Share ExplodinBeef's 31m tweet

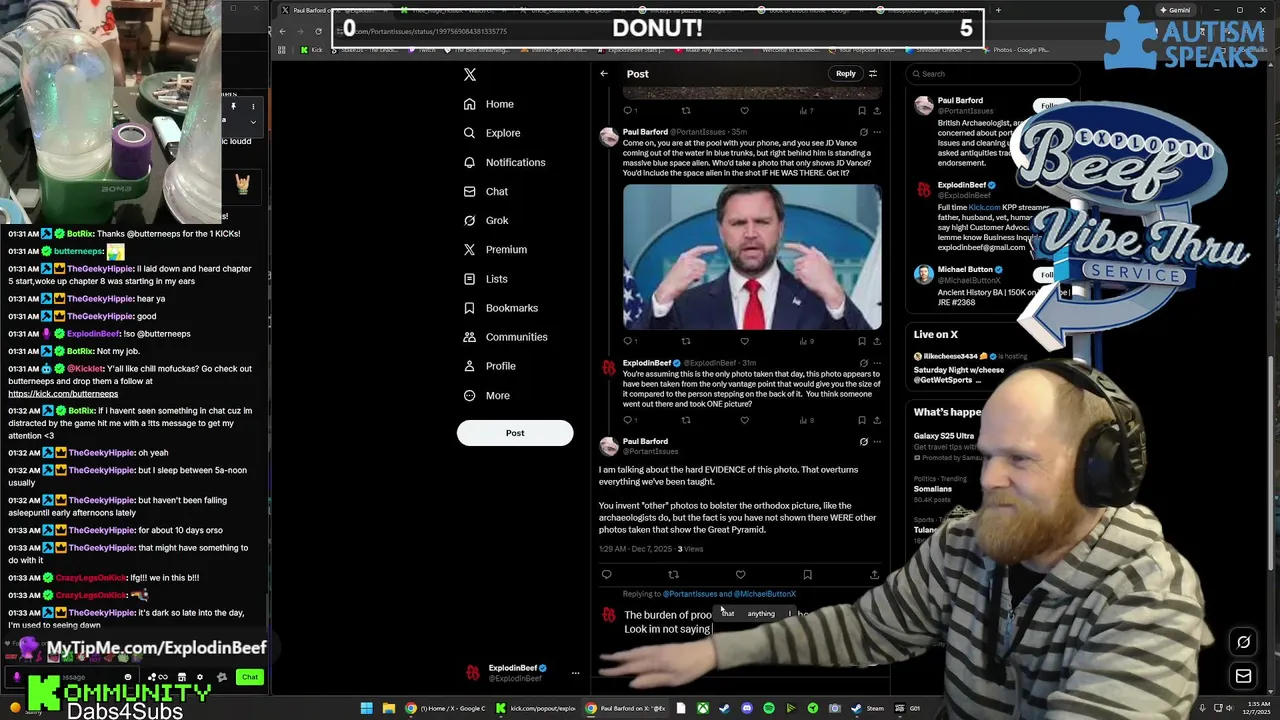pyautogui.click(x=877, y=420)
